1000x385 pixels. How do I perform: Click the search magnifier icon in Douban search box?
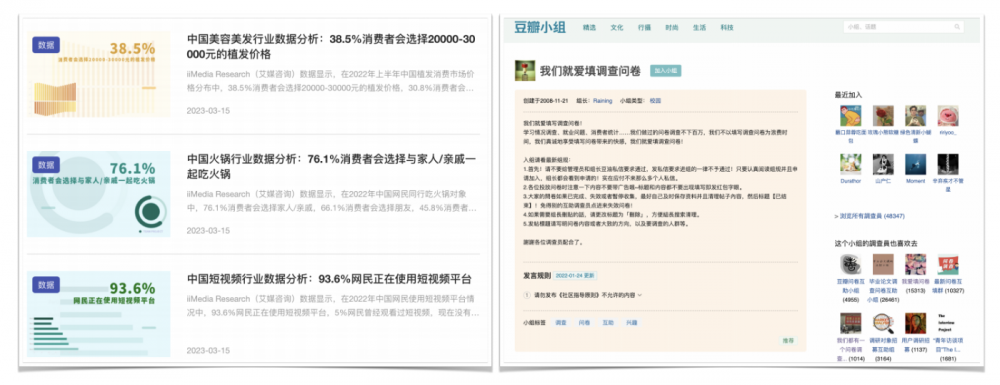tap(957, 27)
